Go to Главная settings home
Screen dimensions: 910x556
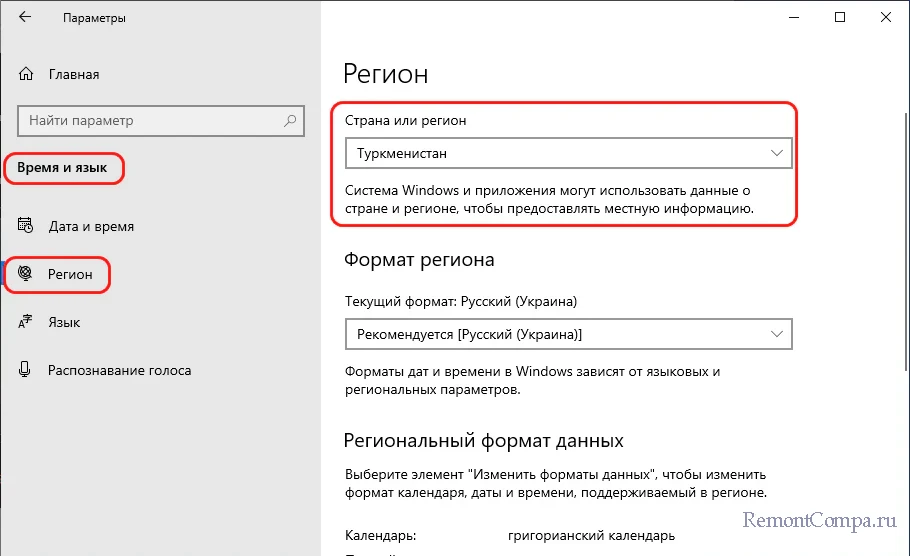click(73, 74)
